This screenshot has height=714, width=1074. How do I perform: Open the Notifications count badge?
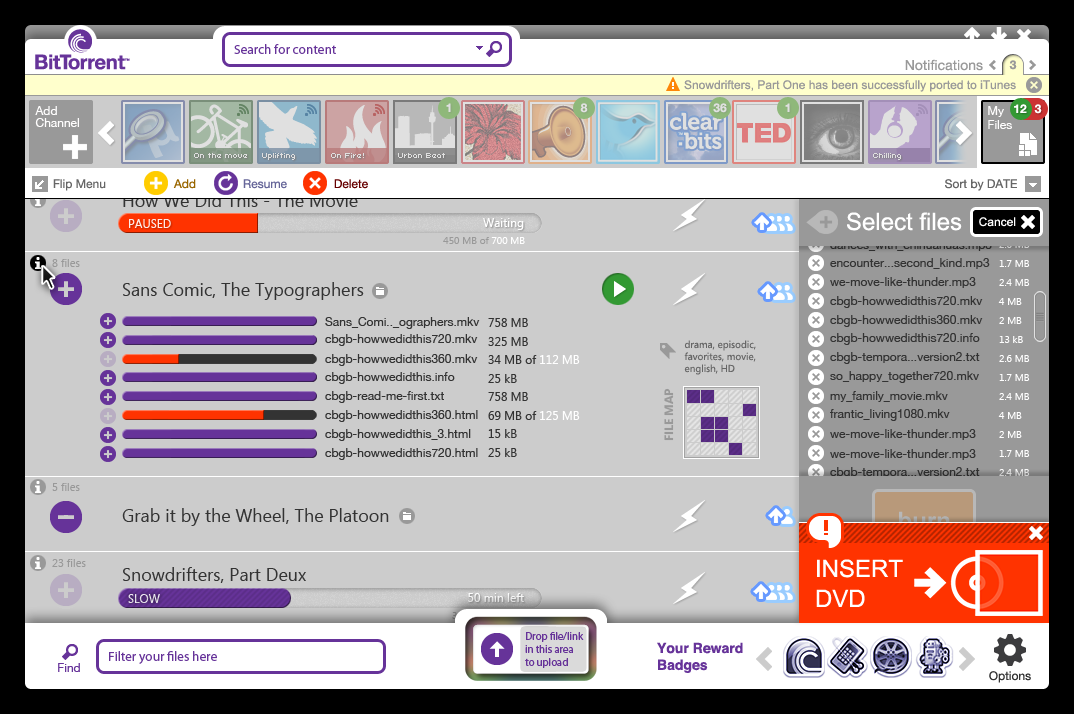1012,64
